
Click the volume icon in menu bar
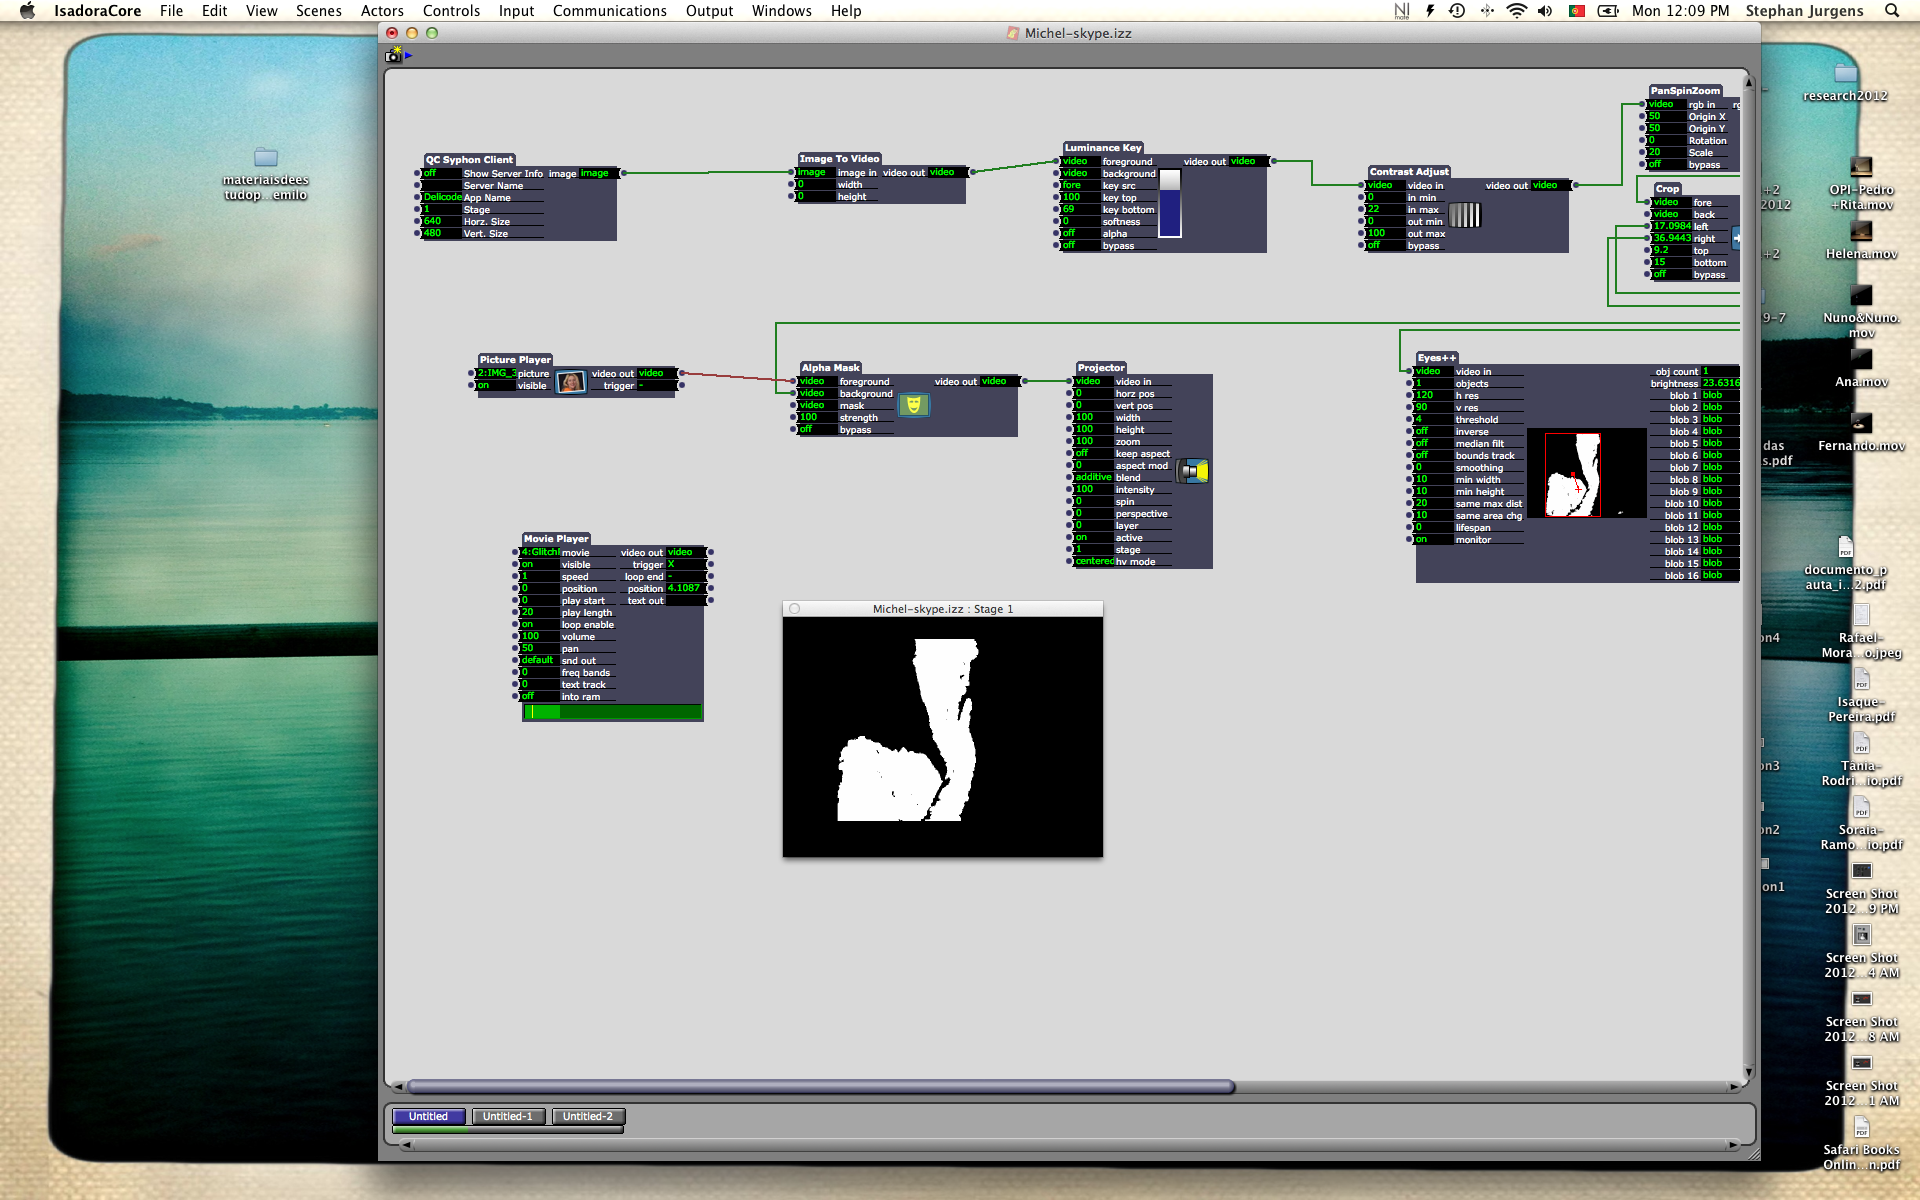(1545, 11)
